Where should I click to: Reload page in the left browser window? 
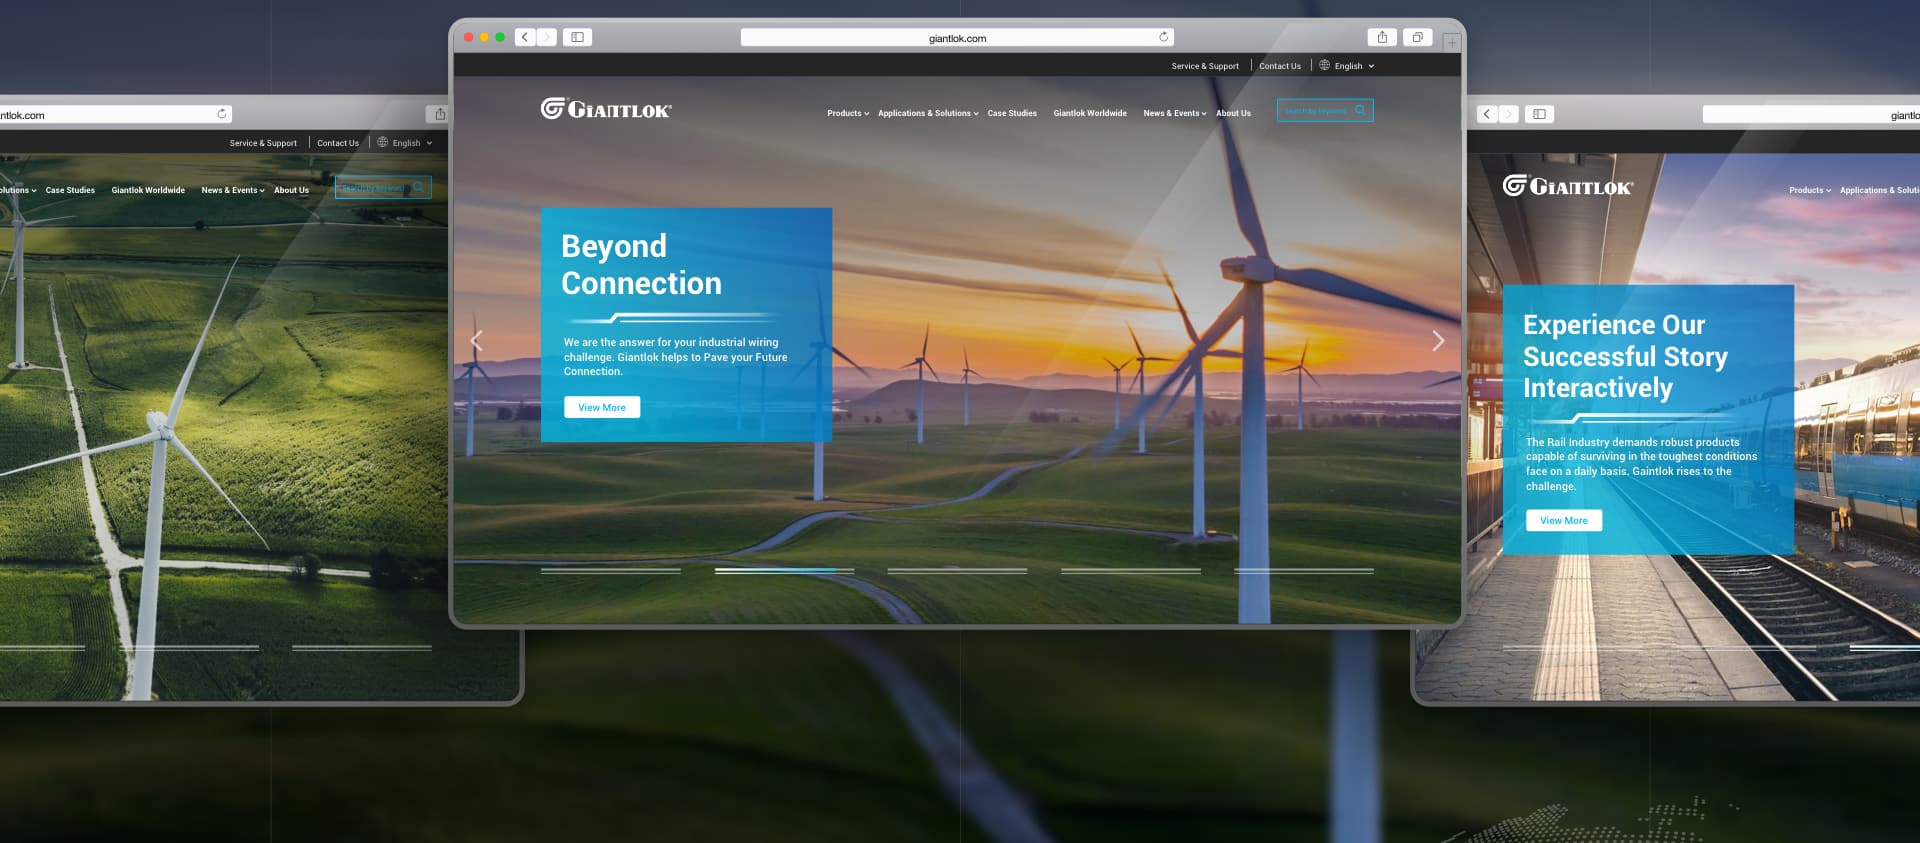[222, 114]
